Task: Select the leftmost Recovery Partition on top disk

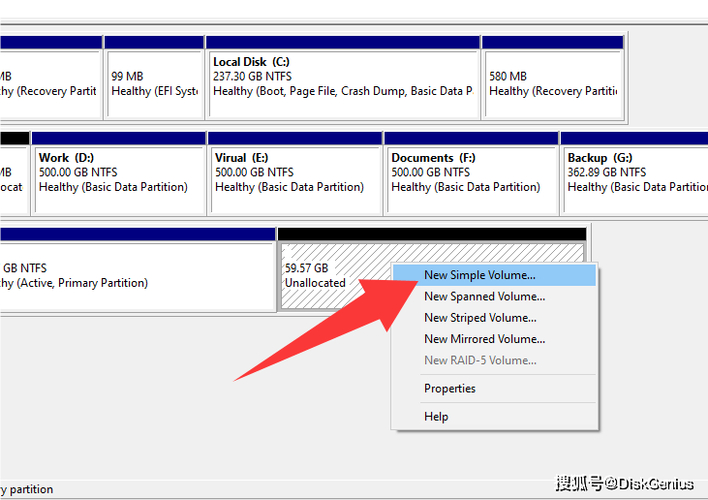Action: [51, 78]
